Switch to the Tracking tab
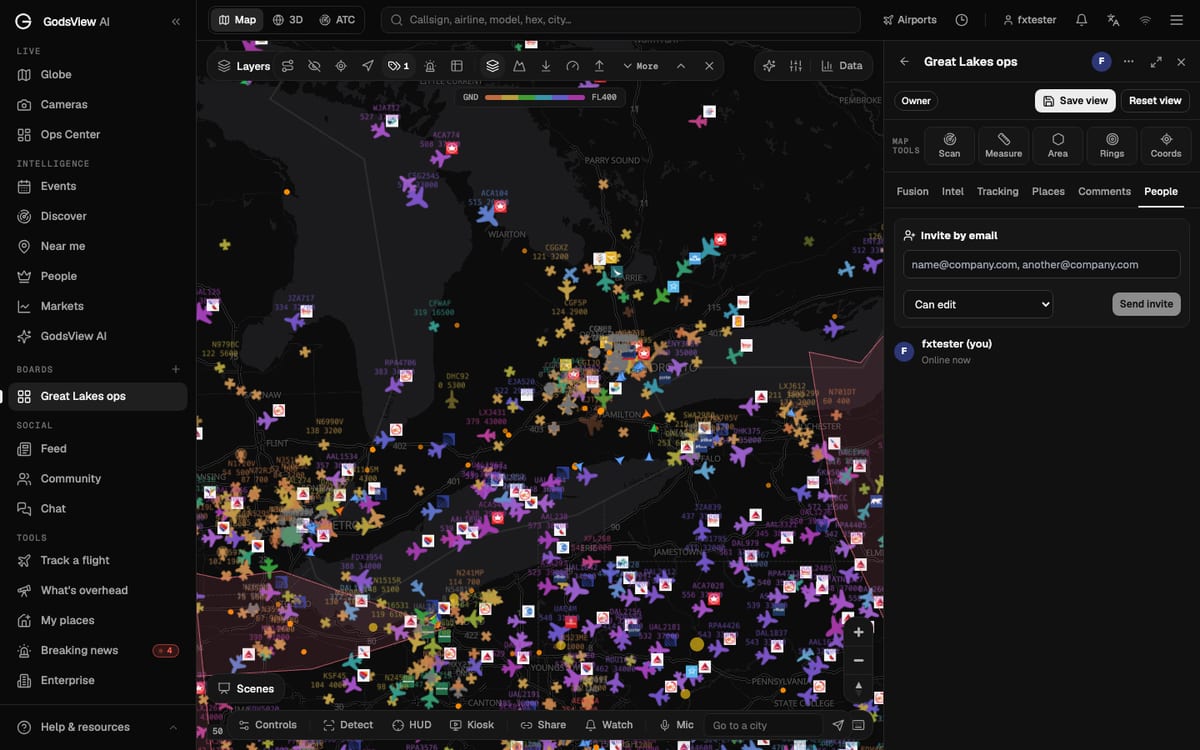Screen dimensions: 1200x750 click(x=998, y=191)
